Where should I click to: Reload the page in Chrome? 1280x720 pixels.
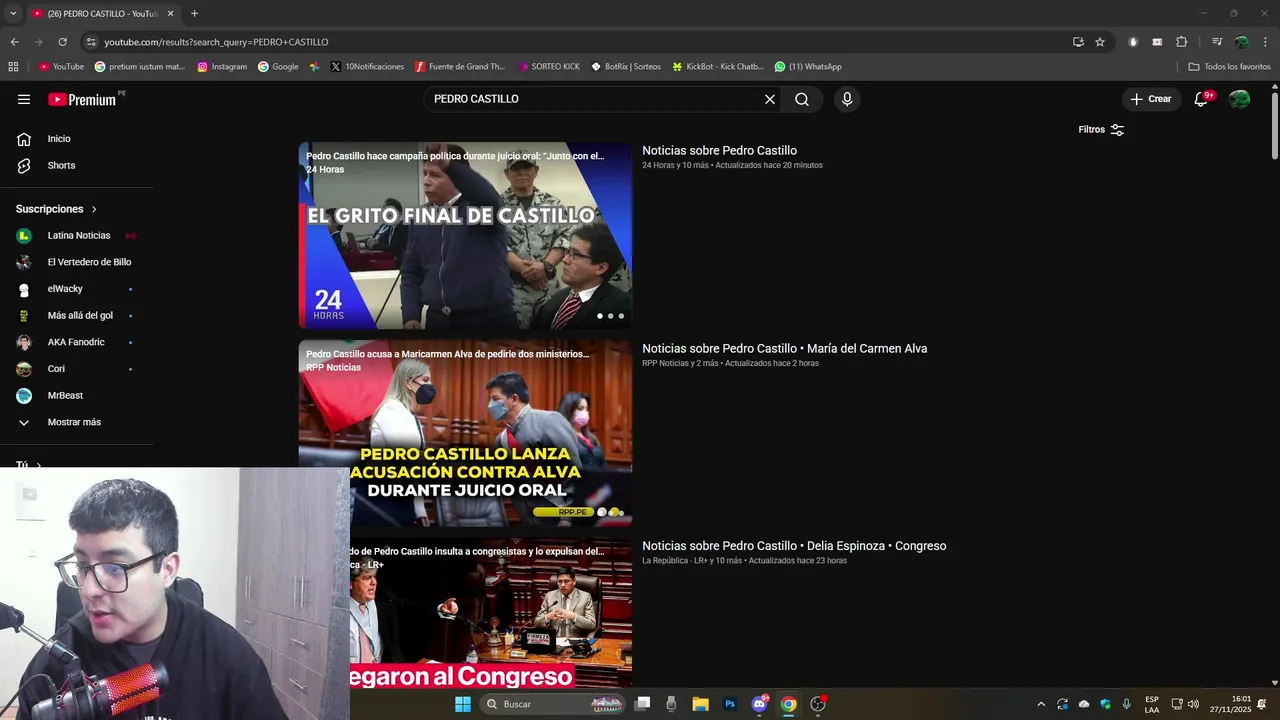point(62,42)
